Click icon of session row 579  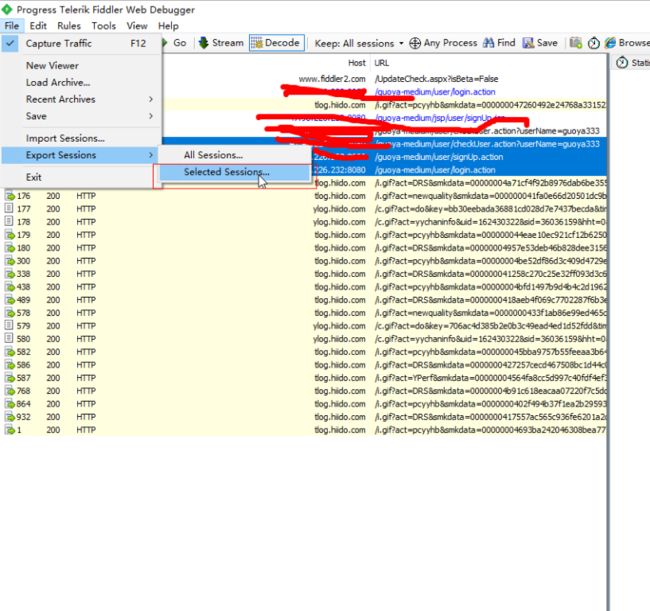pos(9,326)
